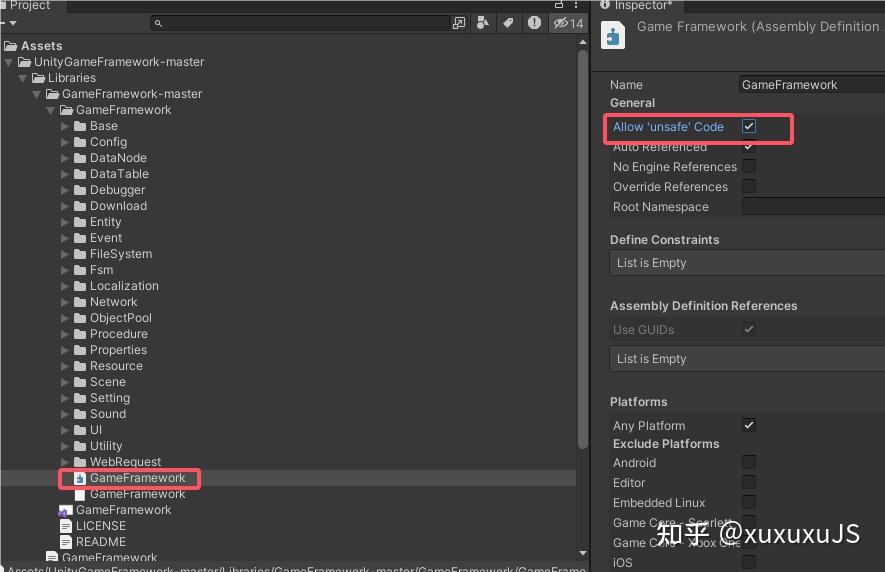Expand the Localization folder arrow
885x572 pixels.
tap(65, 286)
